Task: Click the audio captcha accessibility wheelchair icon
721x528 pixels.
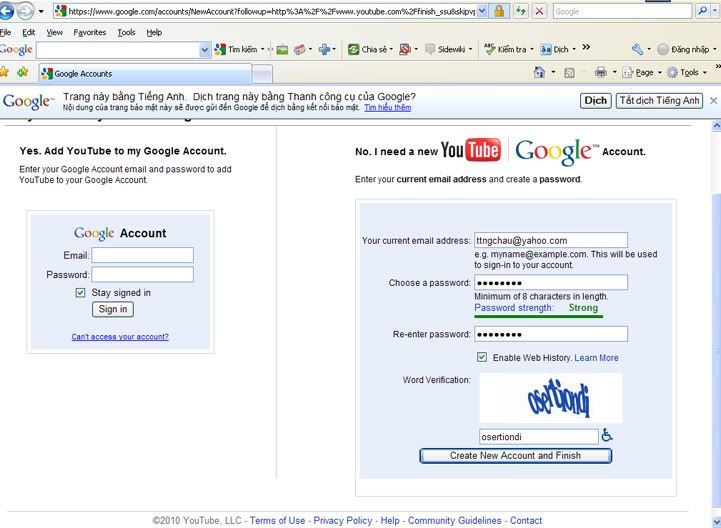Action: point(607,435)
